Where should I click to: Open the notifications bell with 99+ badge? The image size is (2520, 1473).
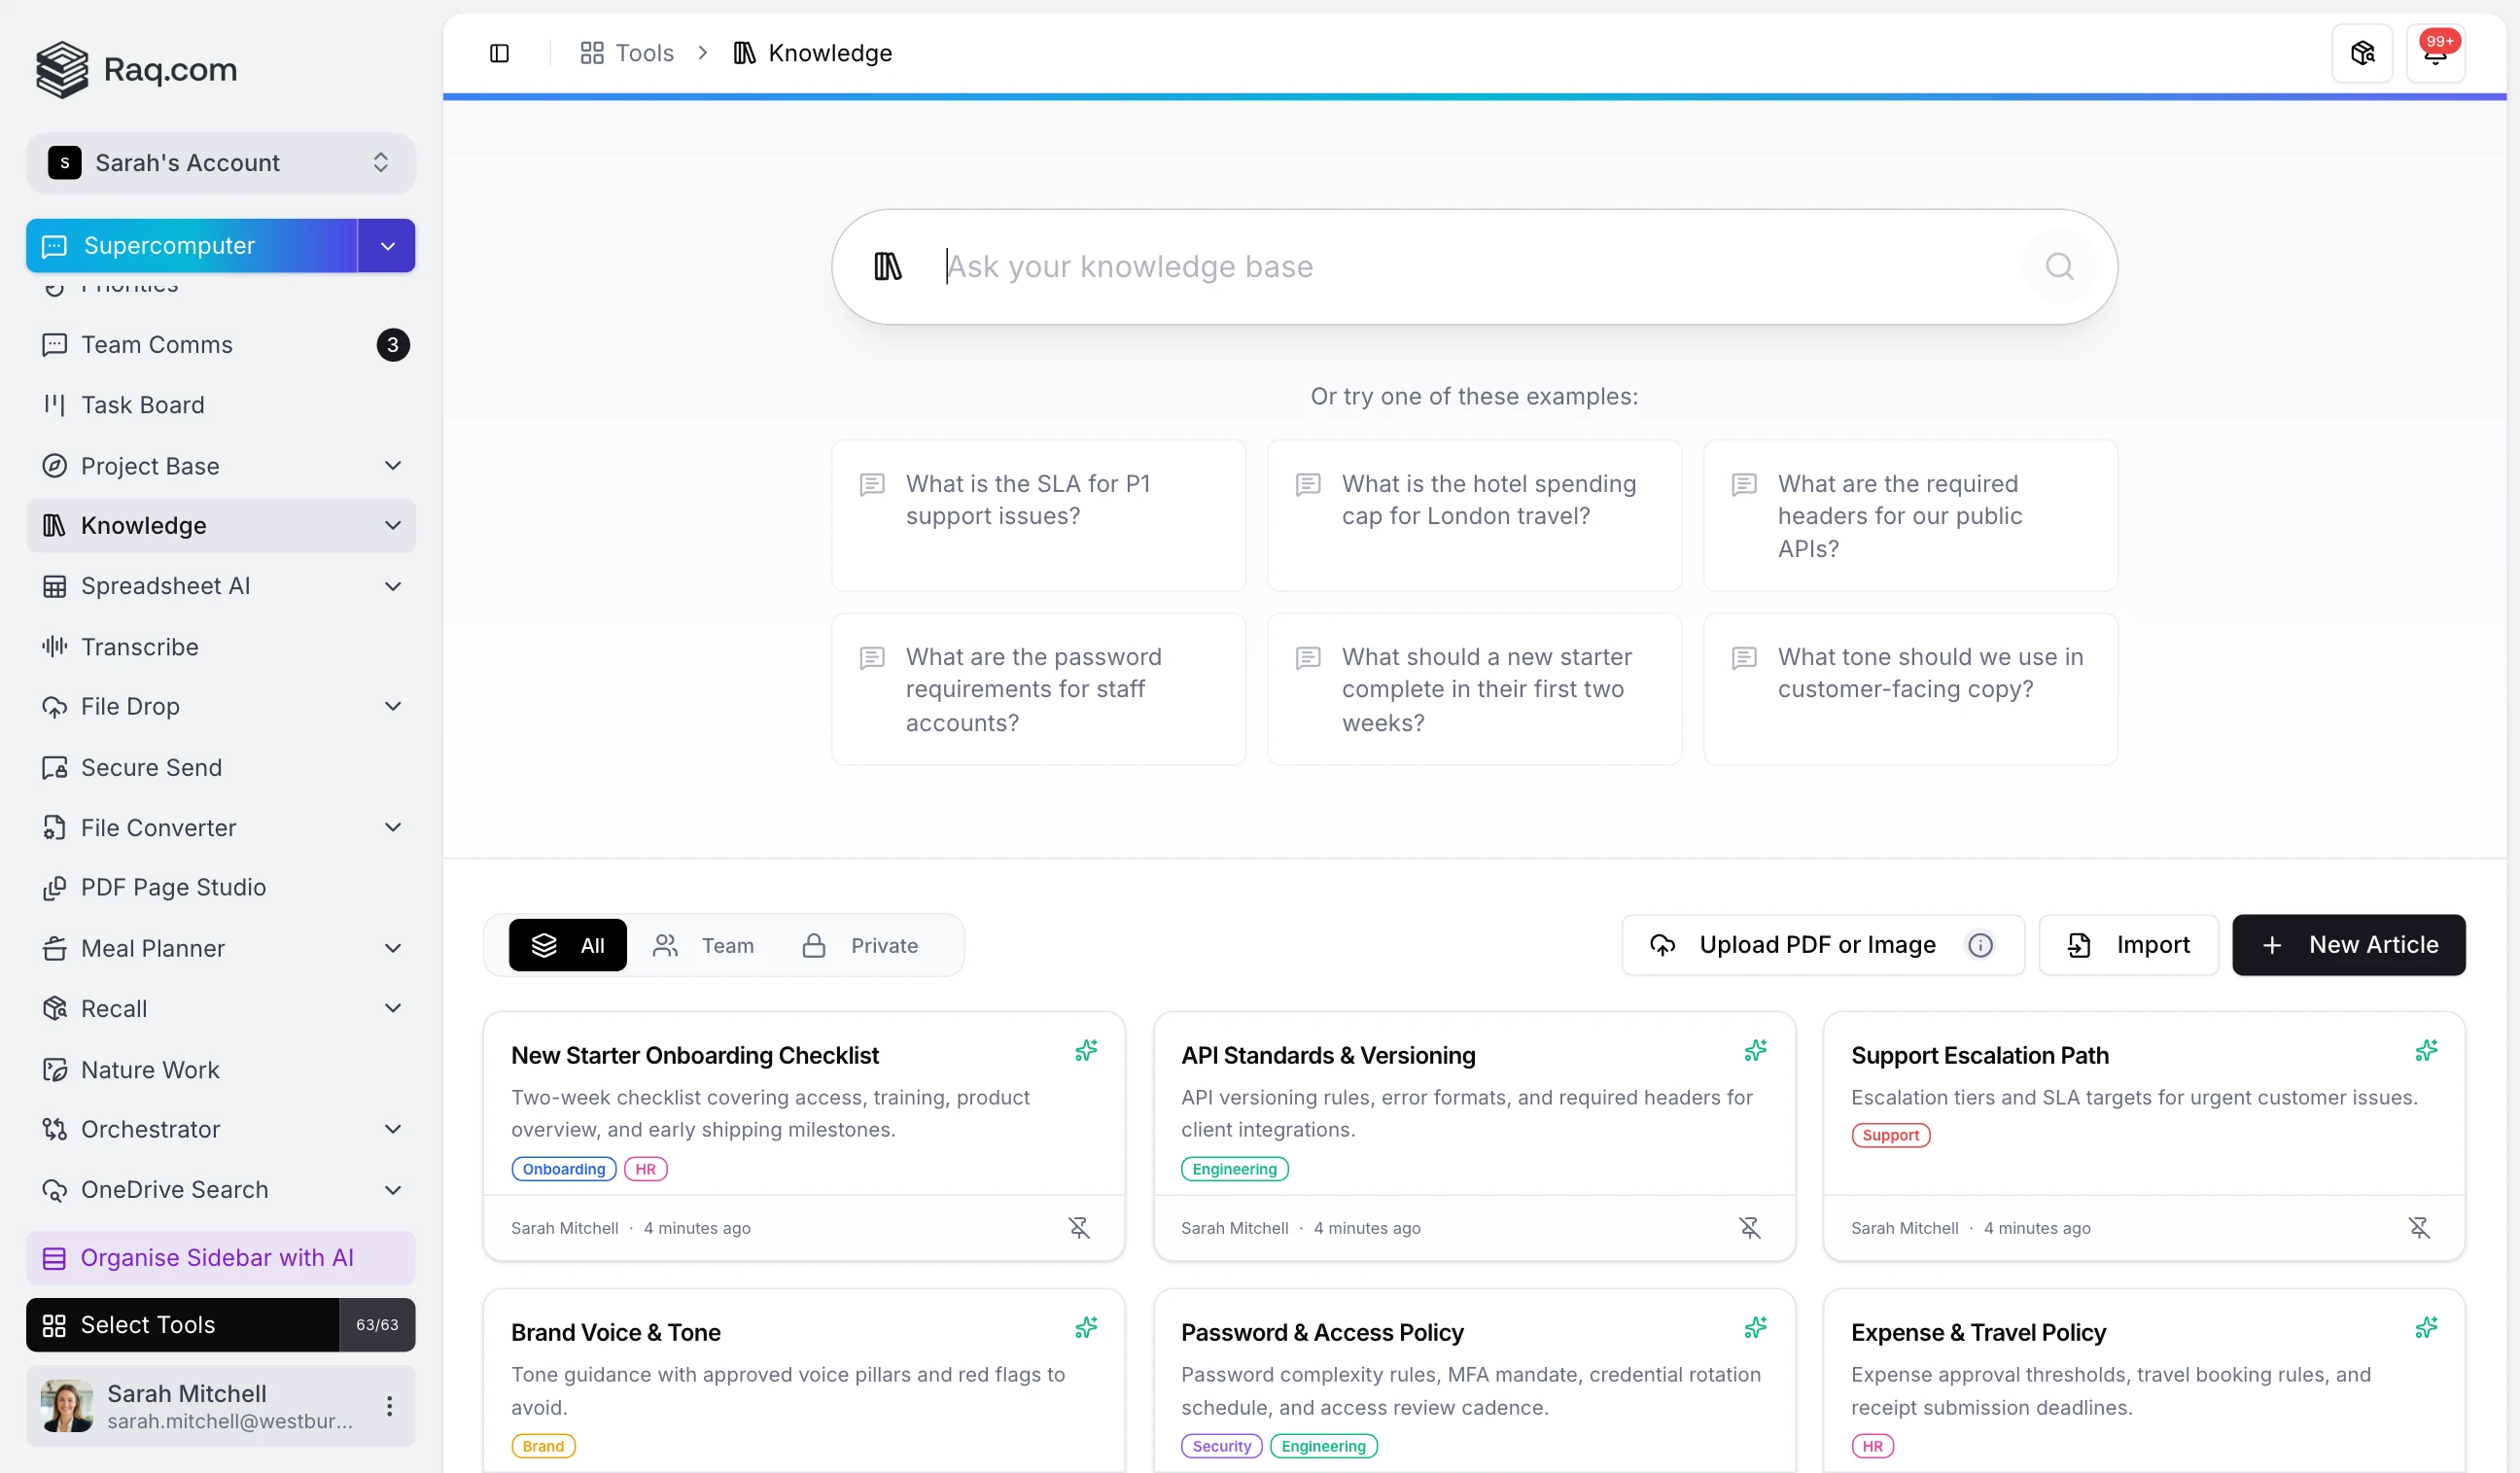pyautogui.click(x=2435, y=53)
